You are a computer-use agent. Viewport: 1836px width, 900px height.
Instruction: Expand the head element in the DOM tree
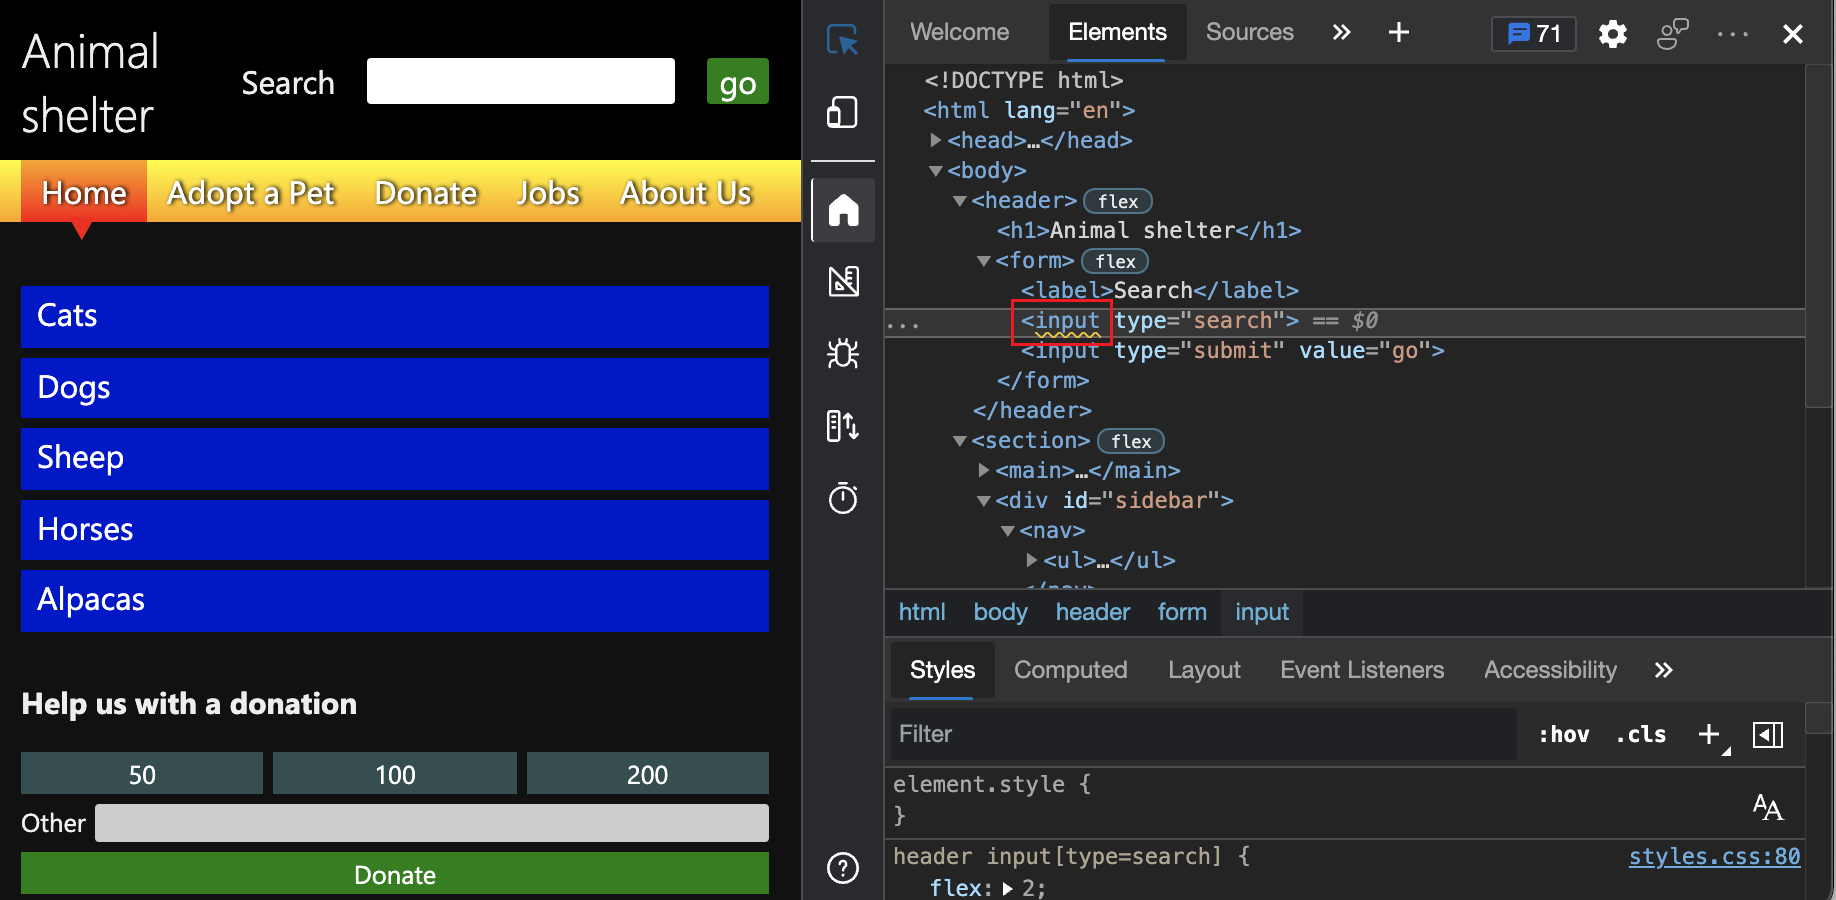click(x=935, y=140)
